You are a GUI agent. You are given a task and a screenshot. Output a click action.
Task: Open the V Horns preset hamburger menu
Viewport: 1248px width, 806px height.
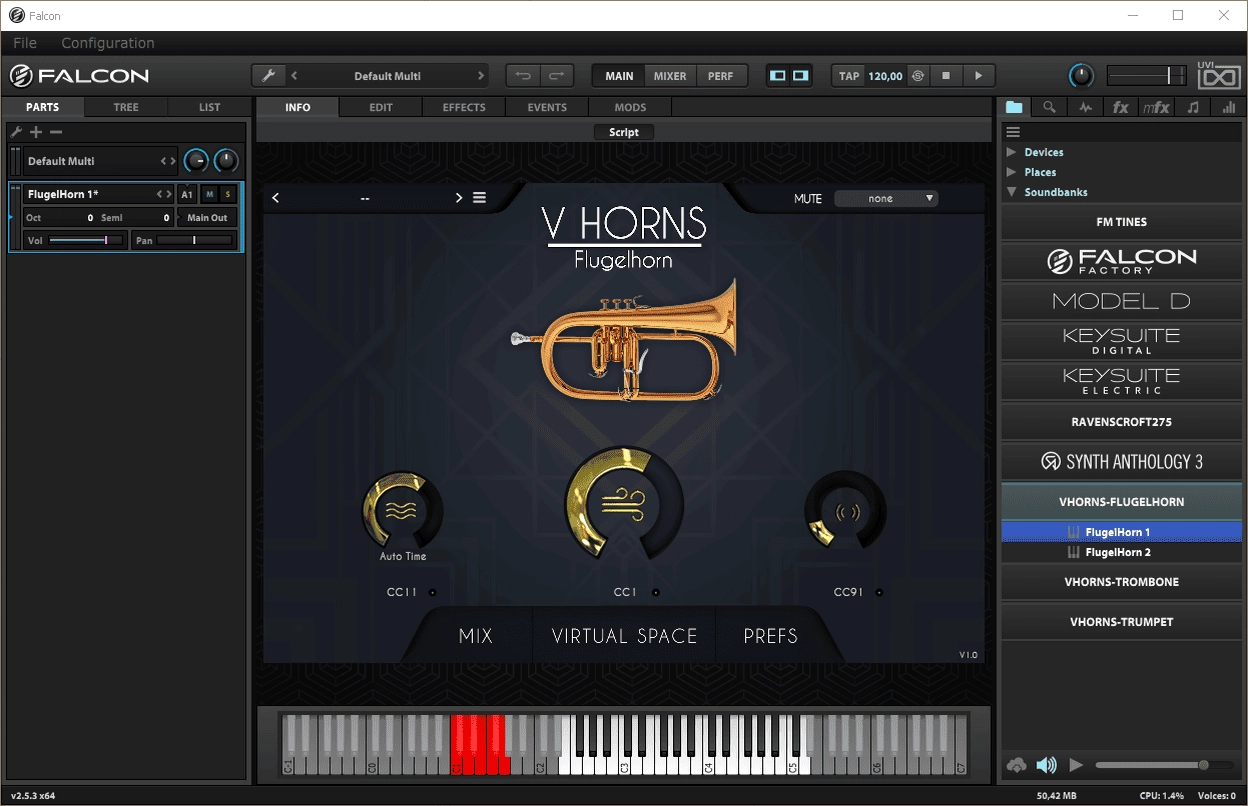(x=480, y=198)
